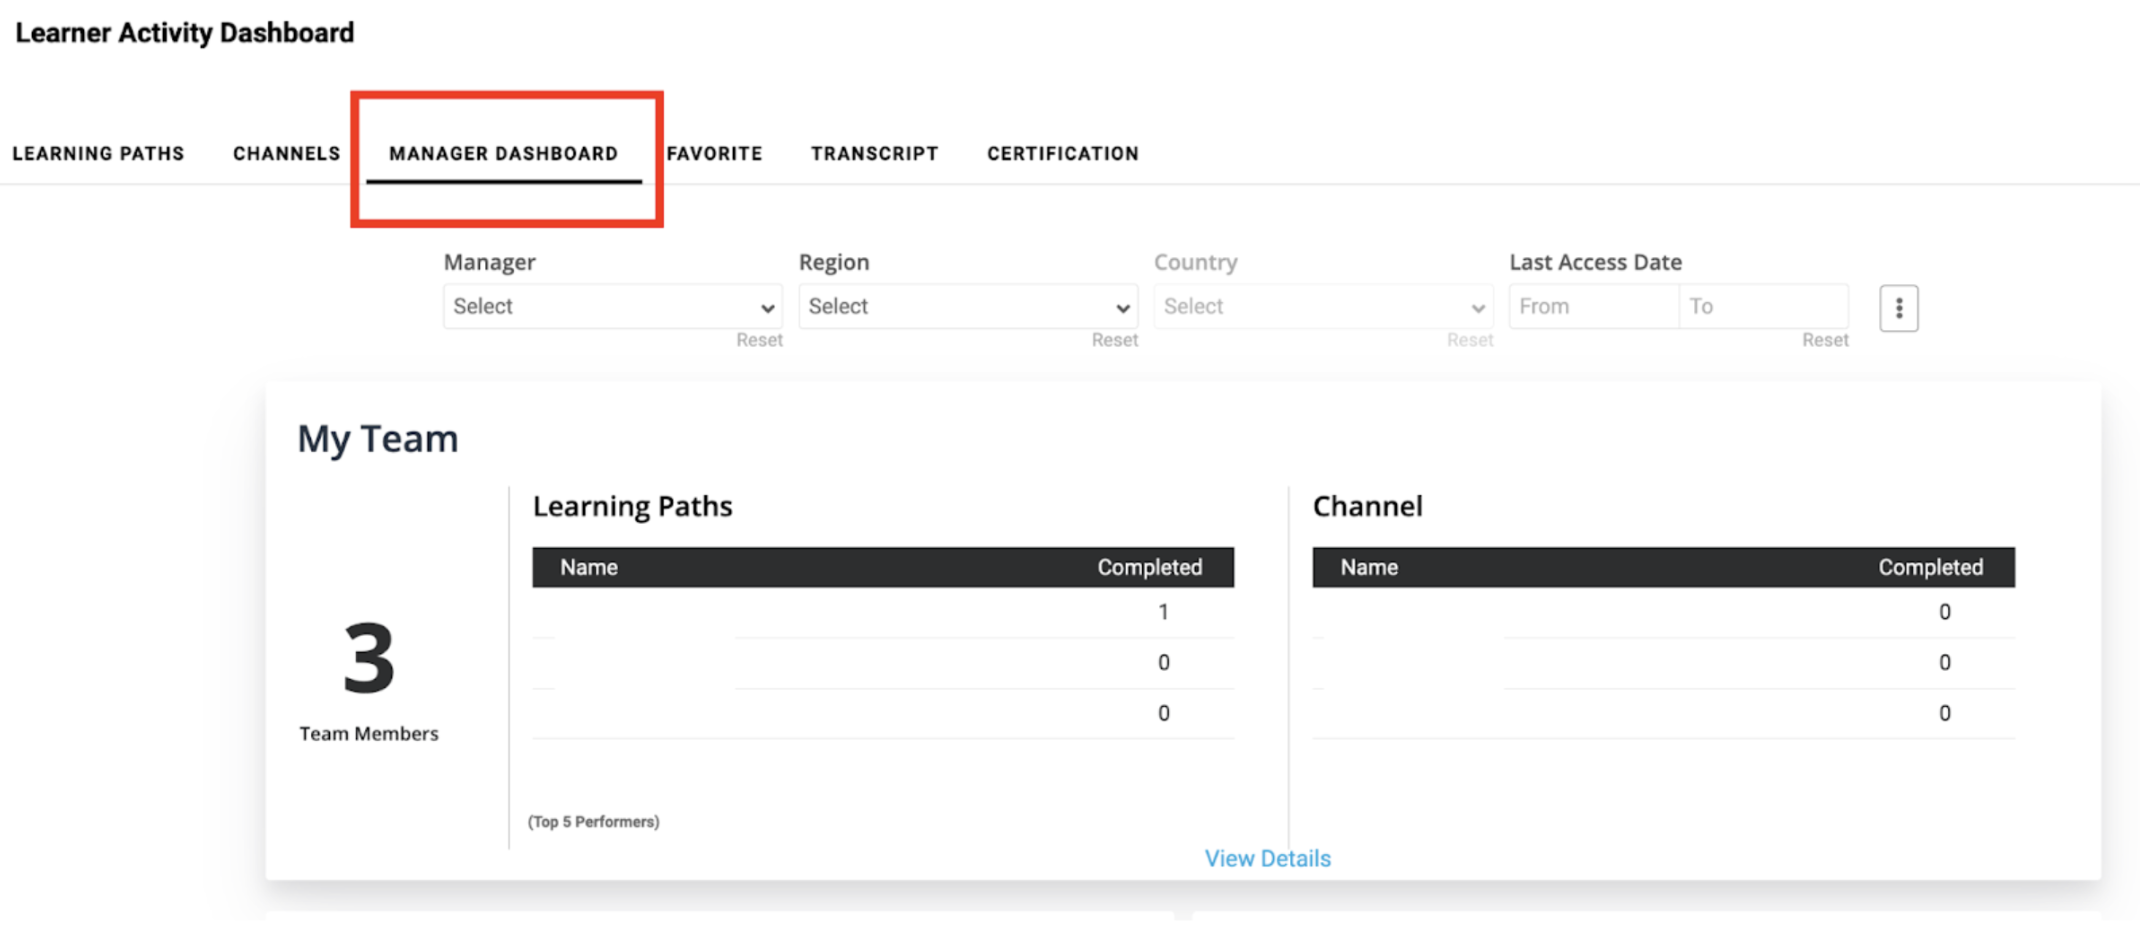Click the To date input field
2140x930 pixels.
(1764, 306)
